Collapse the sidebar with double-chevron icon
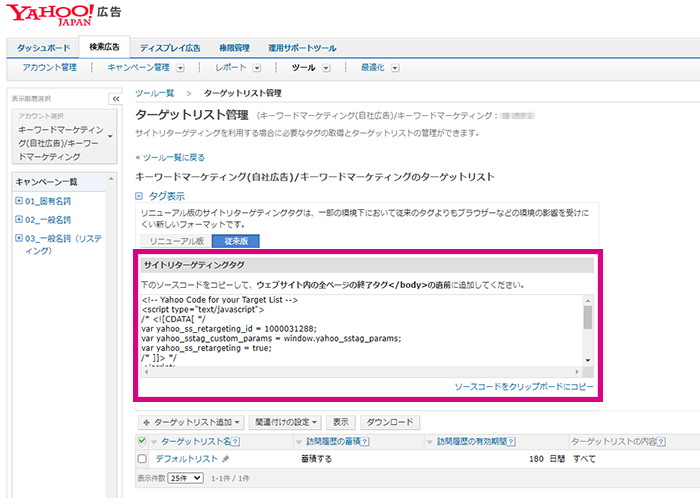 116,99
